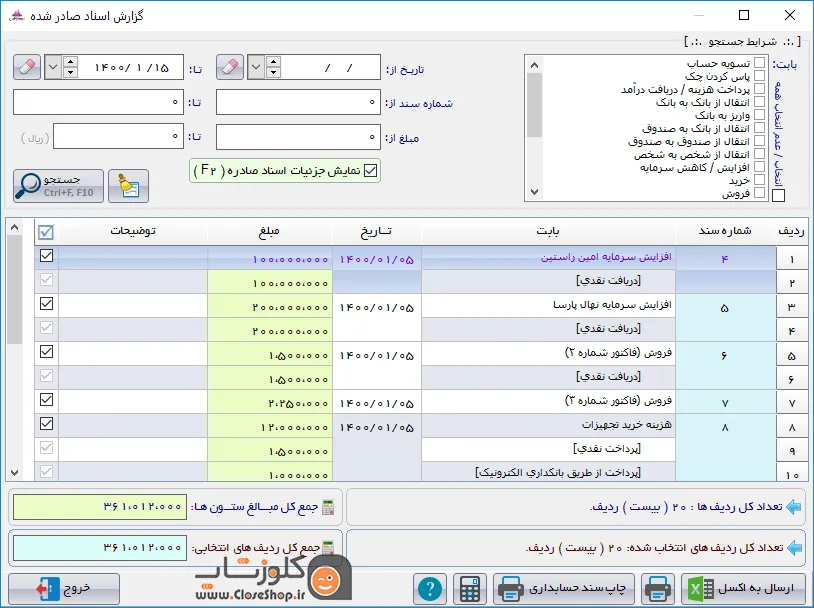Click the 'to' date field 1400/1/15
Image resolution: width=814 pixels, height=608 pixels.
[x=131, y=67]
